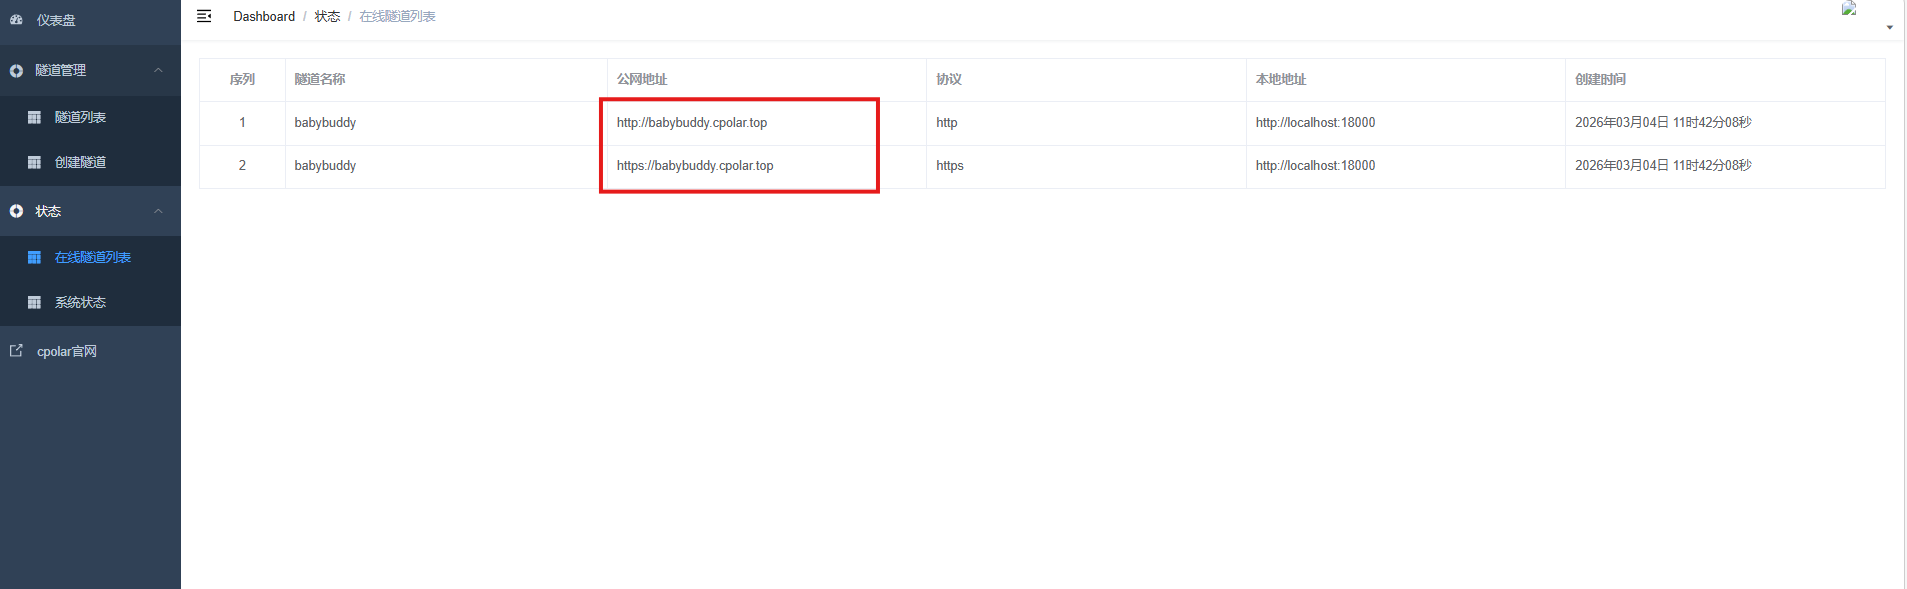
Task: Click the grid icon beside 在线隧道列表
Action: pyautogui.click(x=34, y=257)
